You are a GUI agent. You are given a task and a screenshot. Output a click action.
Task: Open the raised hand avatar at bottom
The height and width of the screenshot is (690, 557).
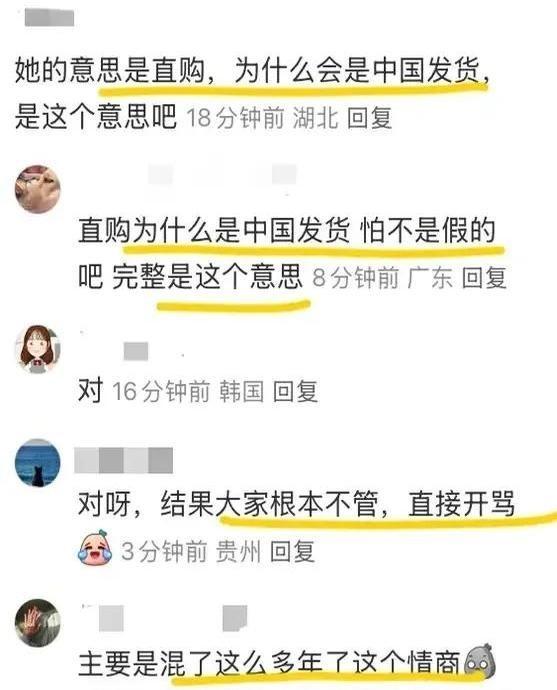[x=38, y=623]
